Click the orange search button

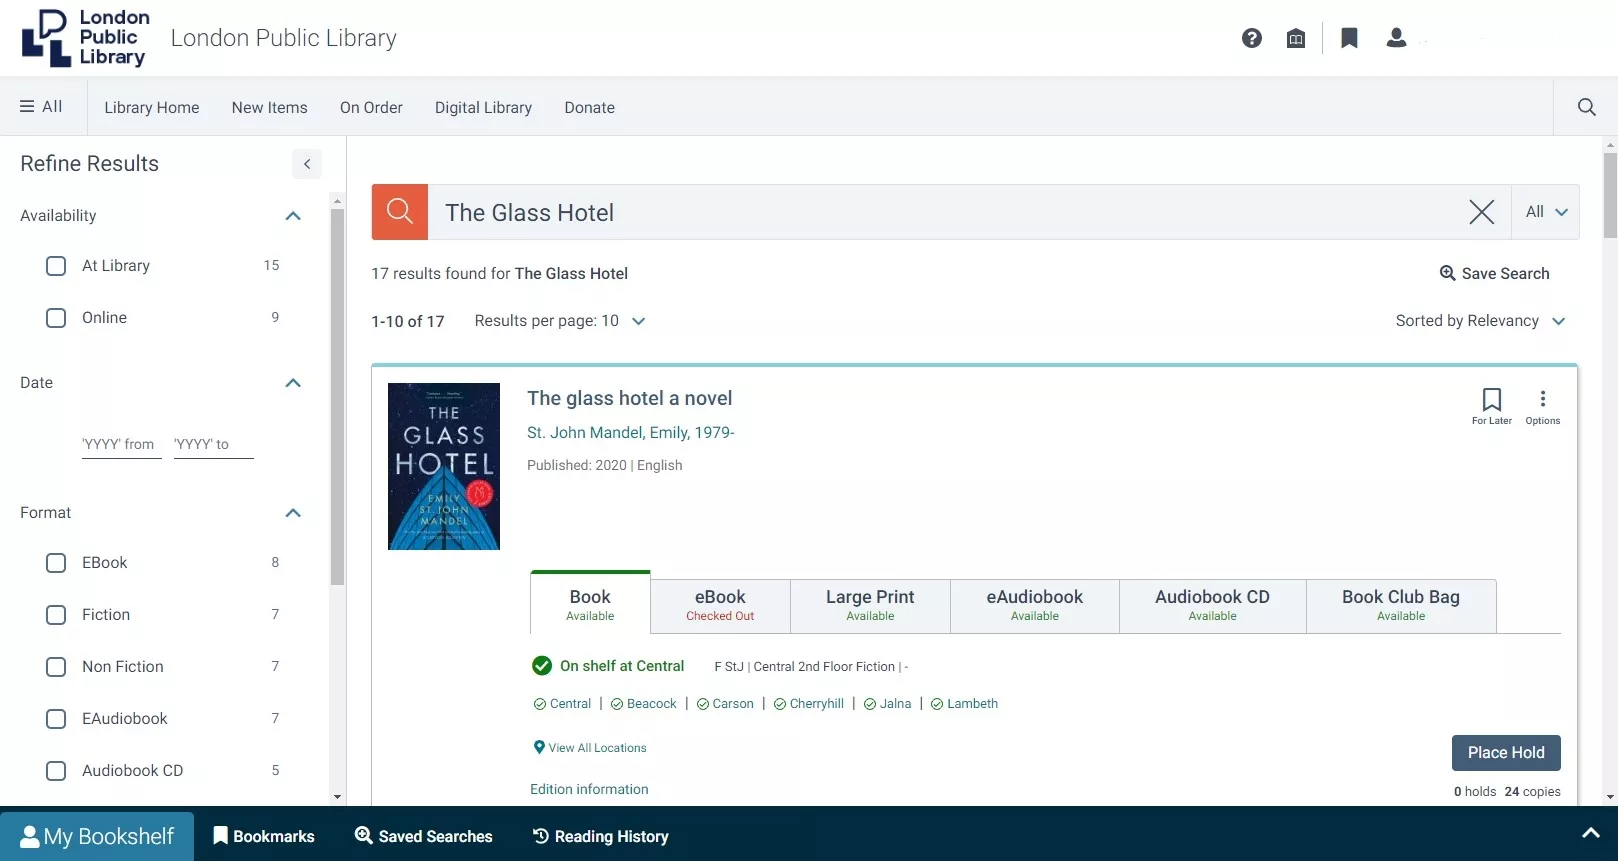click(400, 212)
